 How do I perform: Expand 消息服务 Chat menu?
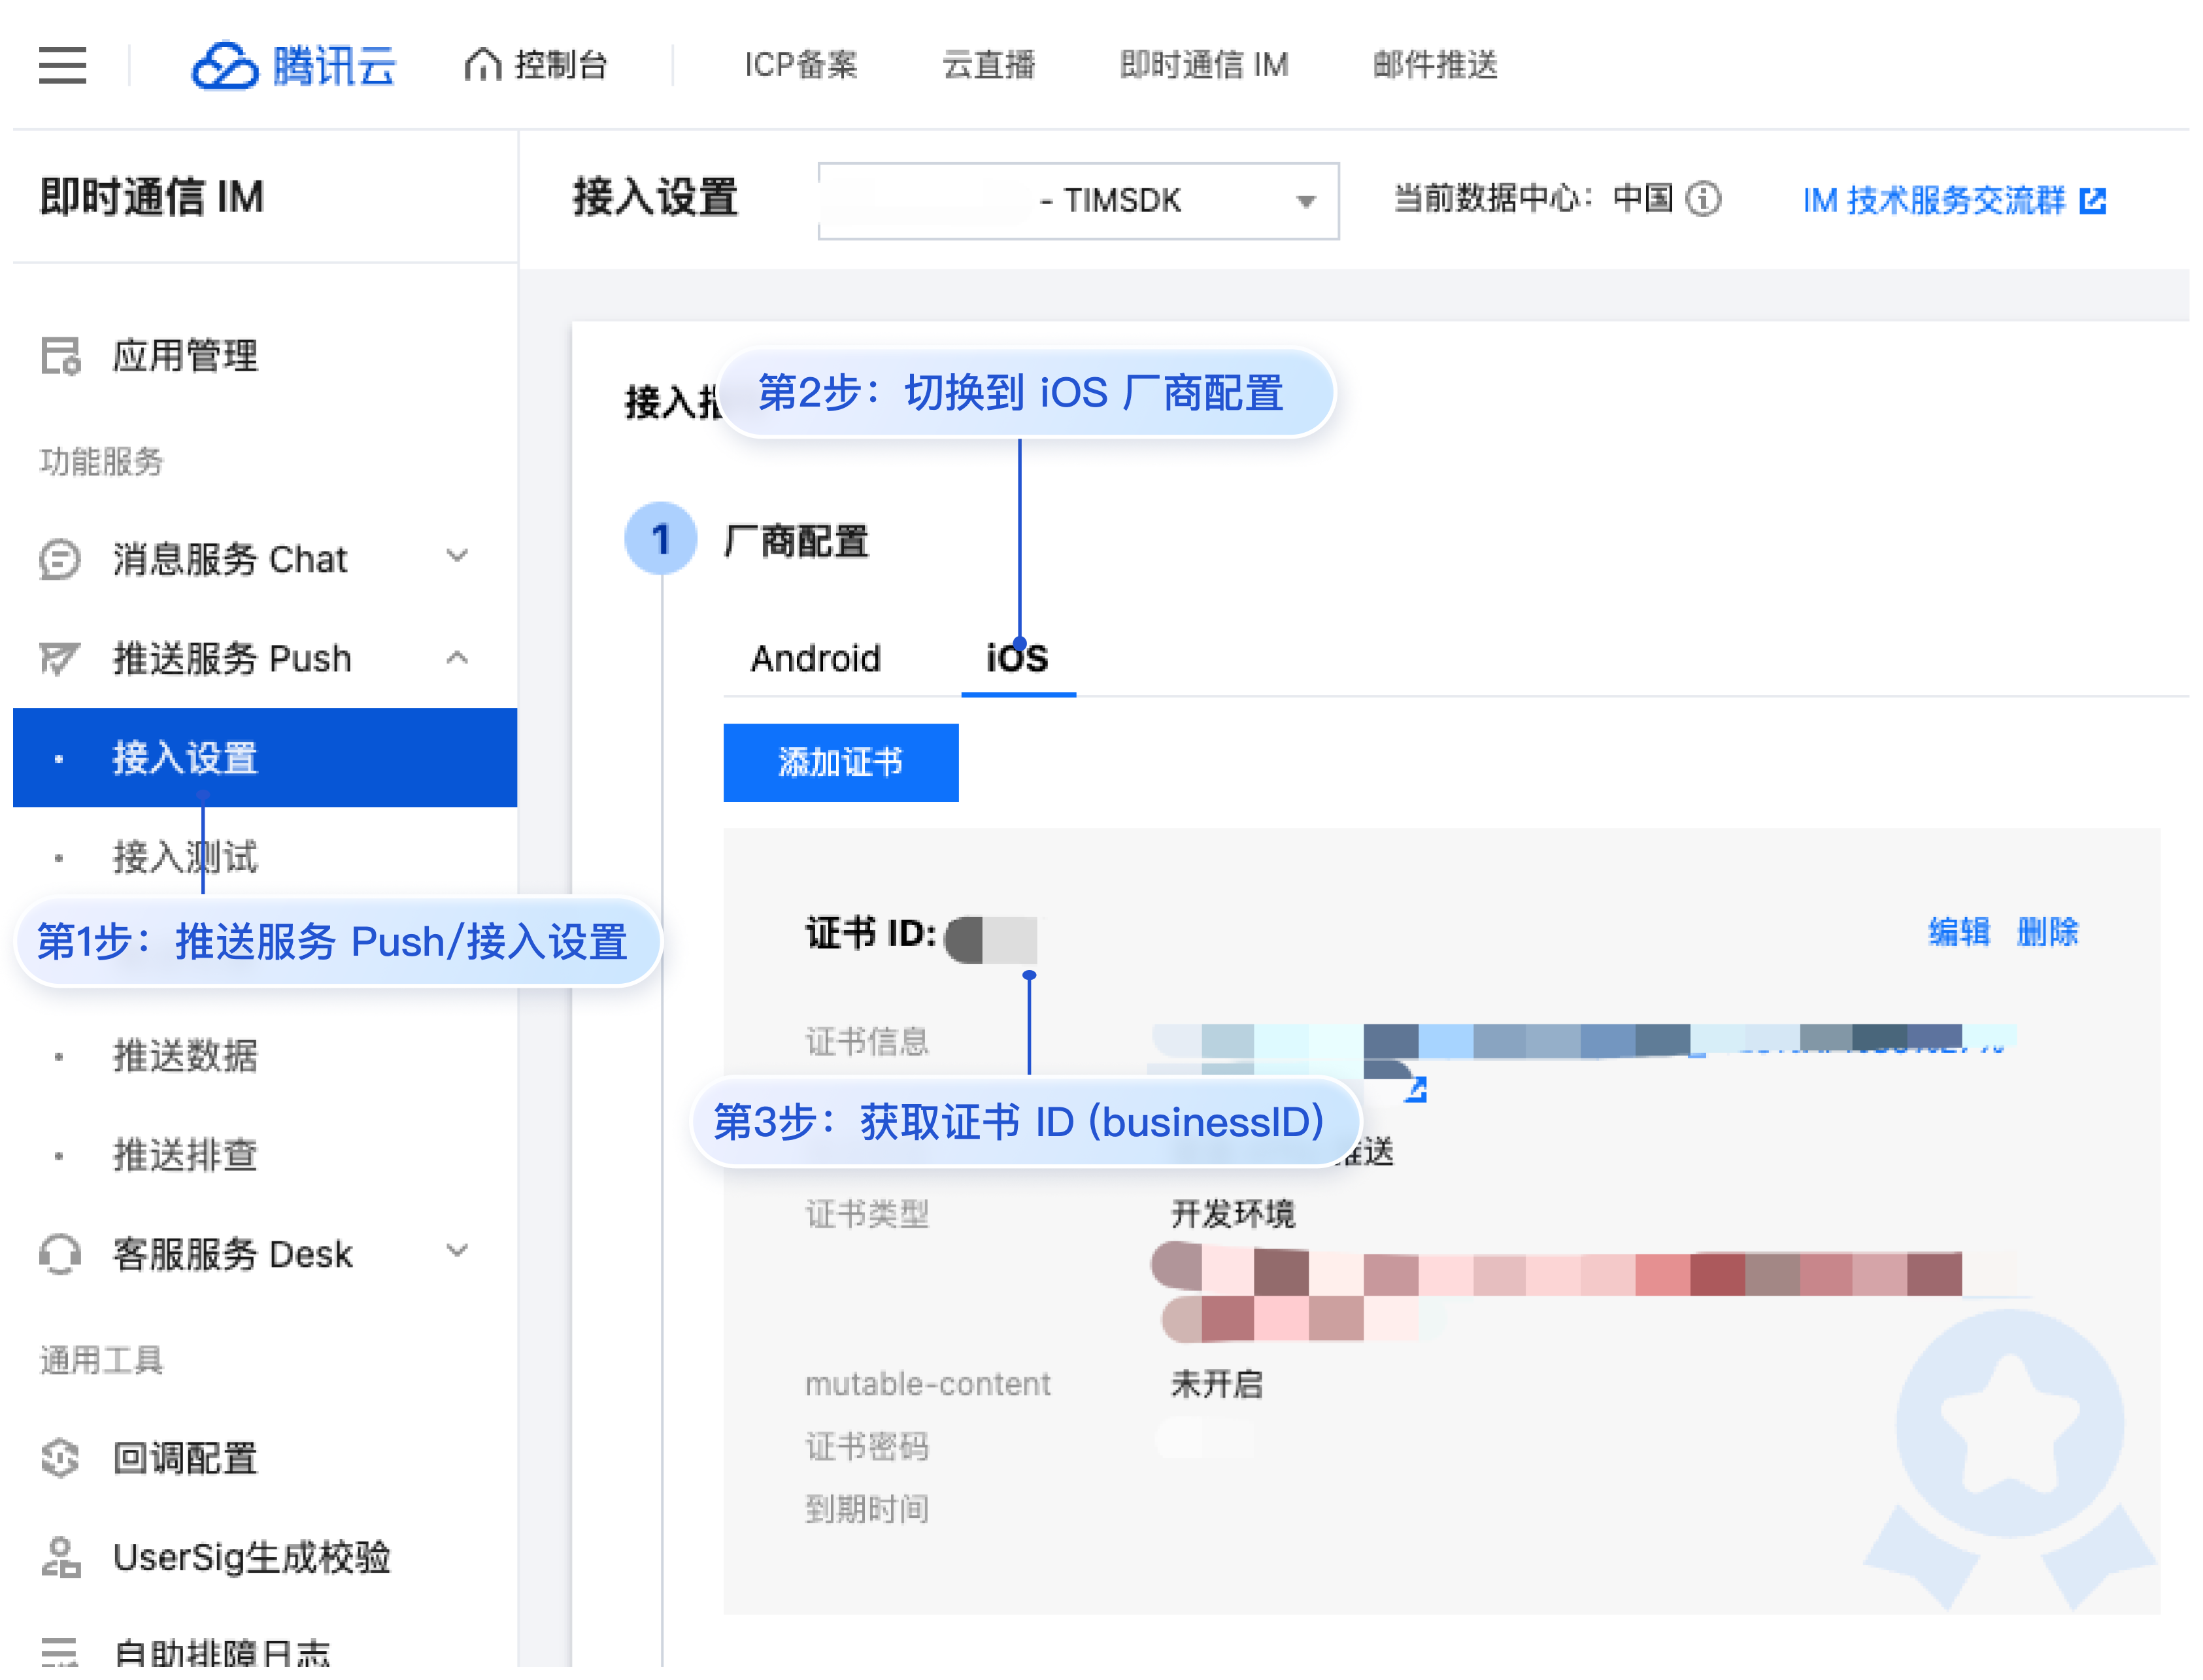pyautogui.click(x=457, y=556)
